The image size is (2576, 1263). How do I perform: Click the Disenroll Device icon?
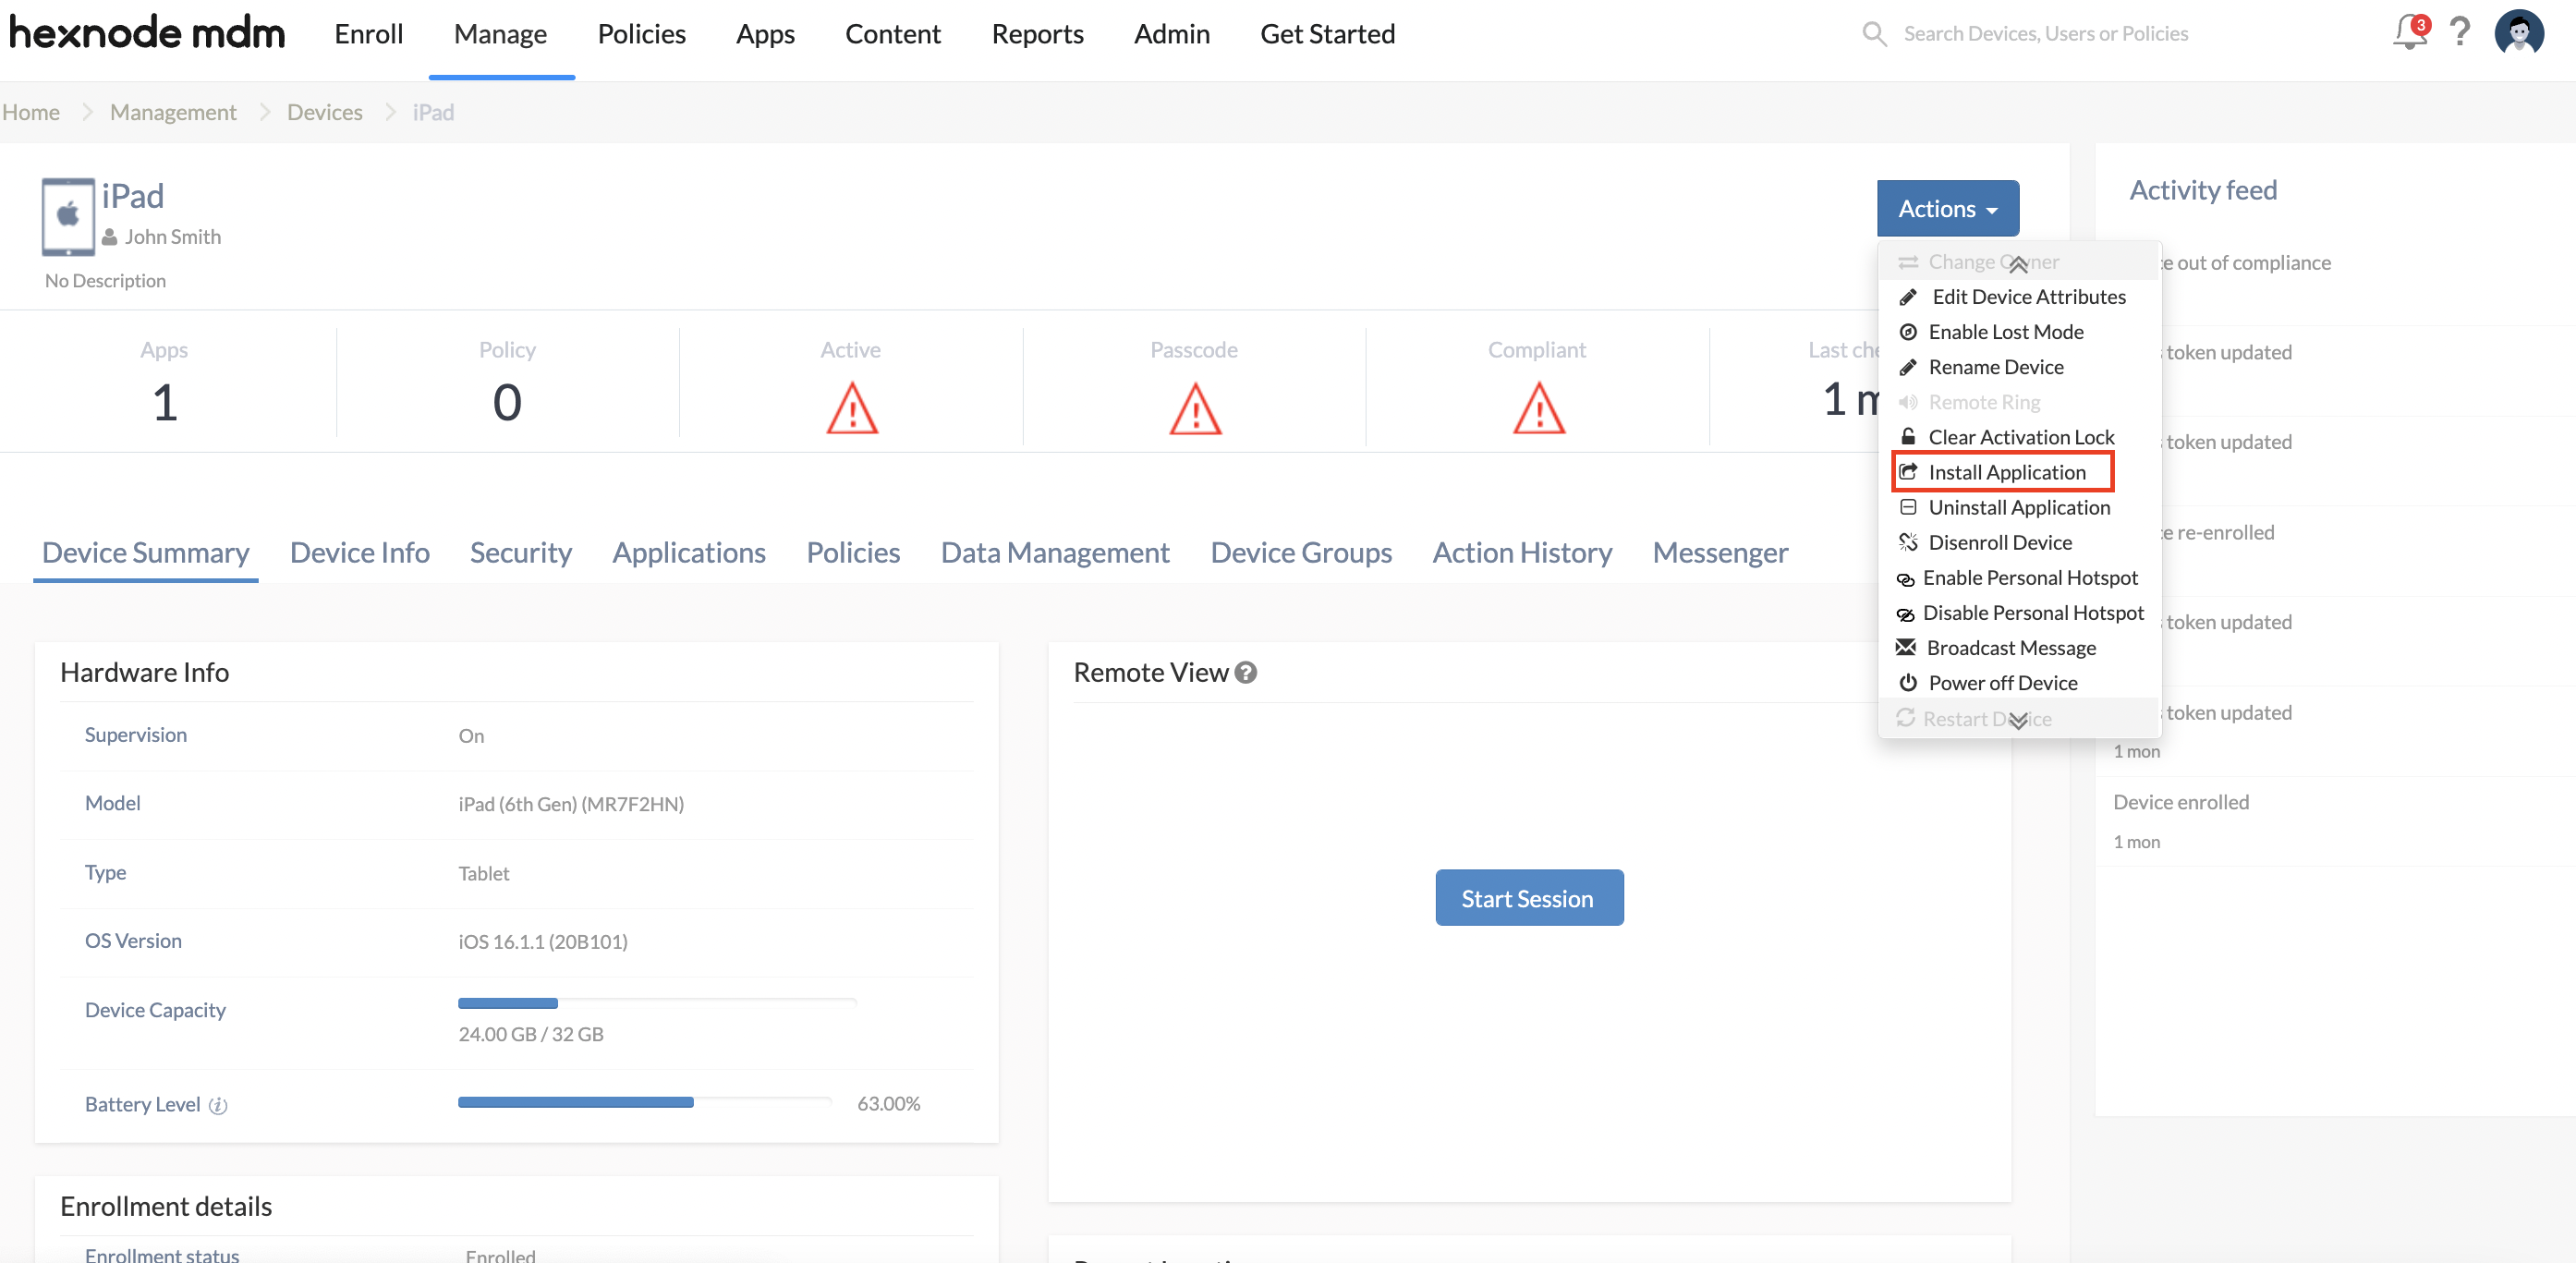(x=1908, y=542)
